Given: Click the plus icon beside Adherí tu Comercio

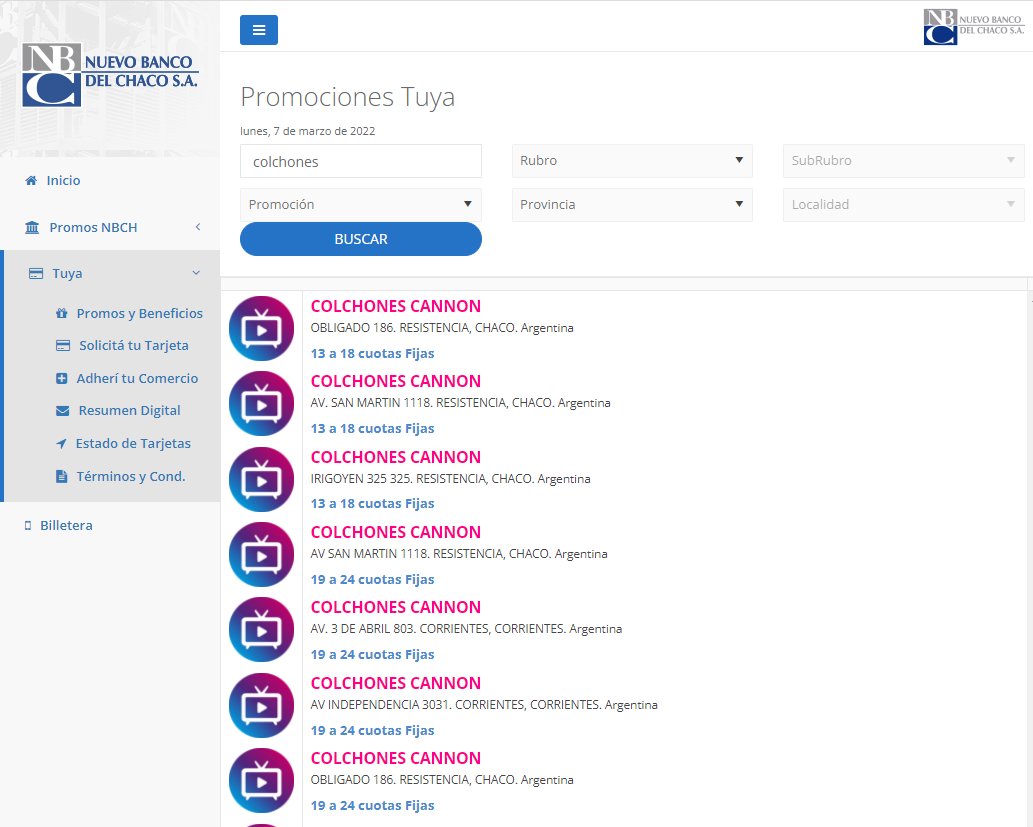Looking at the screenshot, I should pyautogui.click(x=61, y=379).
